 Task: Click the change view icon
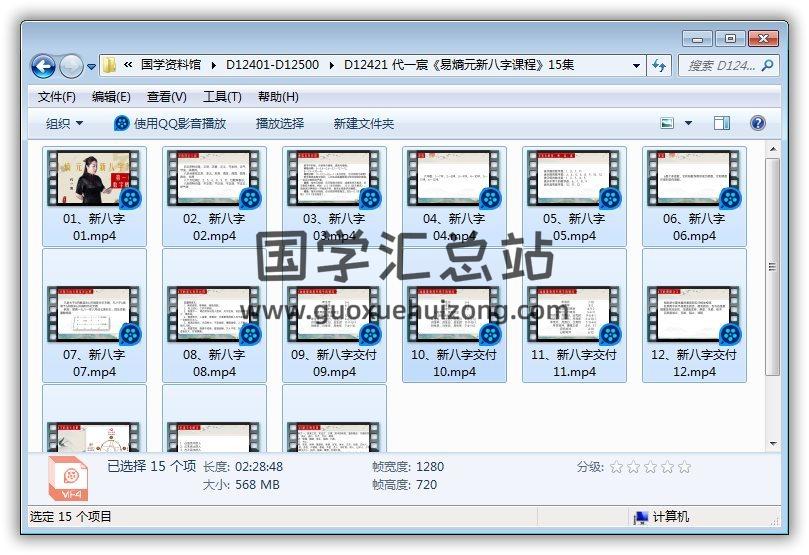667,123
